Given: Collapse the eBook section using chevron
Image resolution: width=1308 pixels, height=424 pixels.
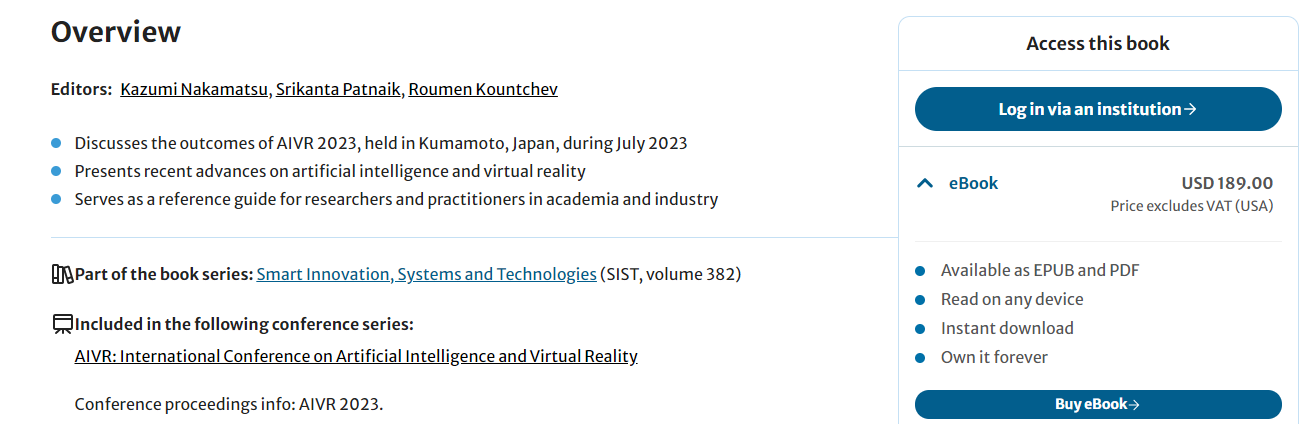Looking at the screenshot, I should tap(925, 183).
